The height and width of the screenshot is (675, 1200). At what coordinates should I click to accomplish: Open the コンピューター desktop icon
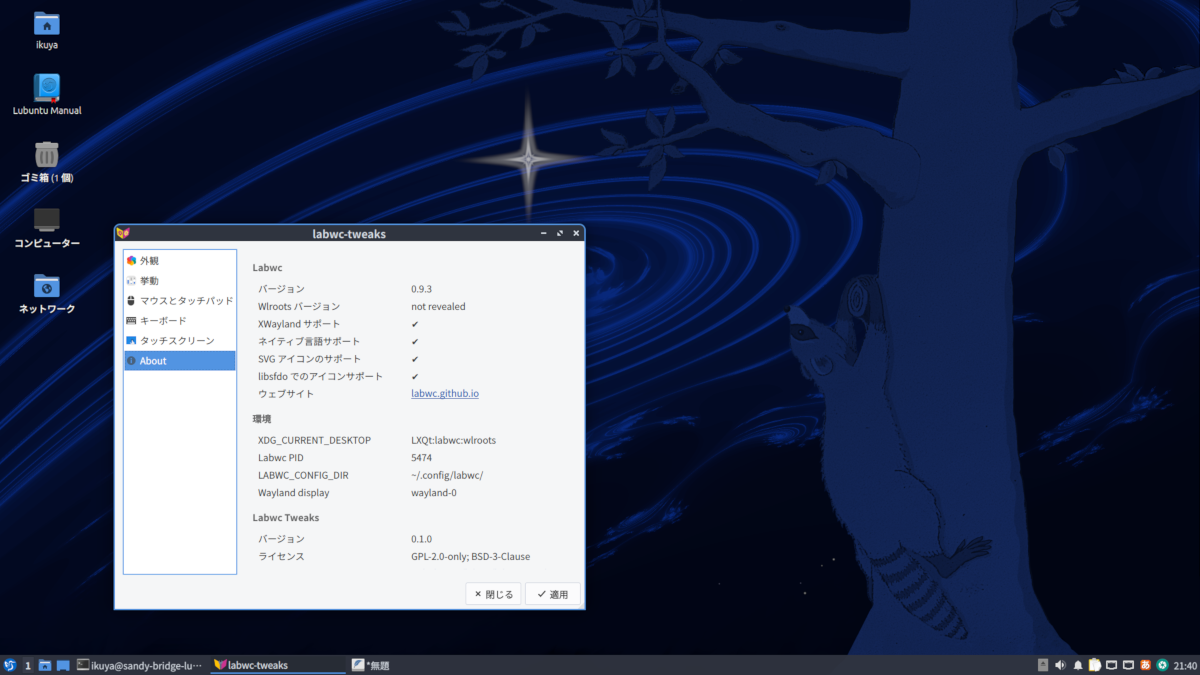pos(47,227)
